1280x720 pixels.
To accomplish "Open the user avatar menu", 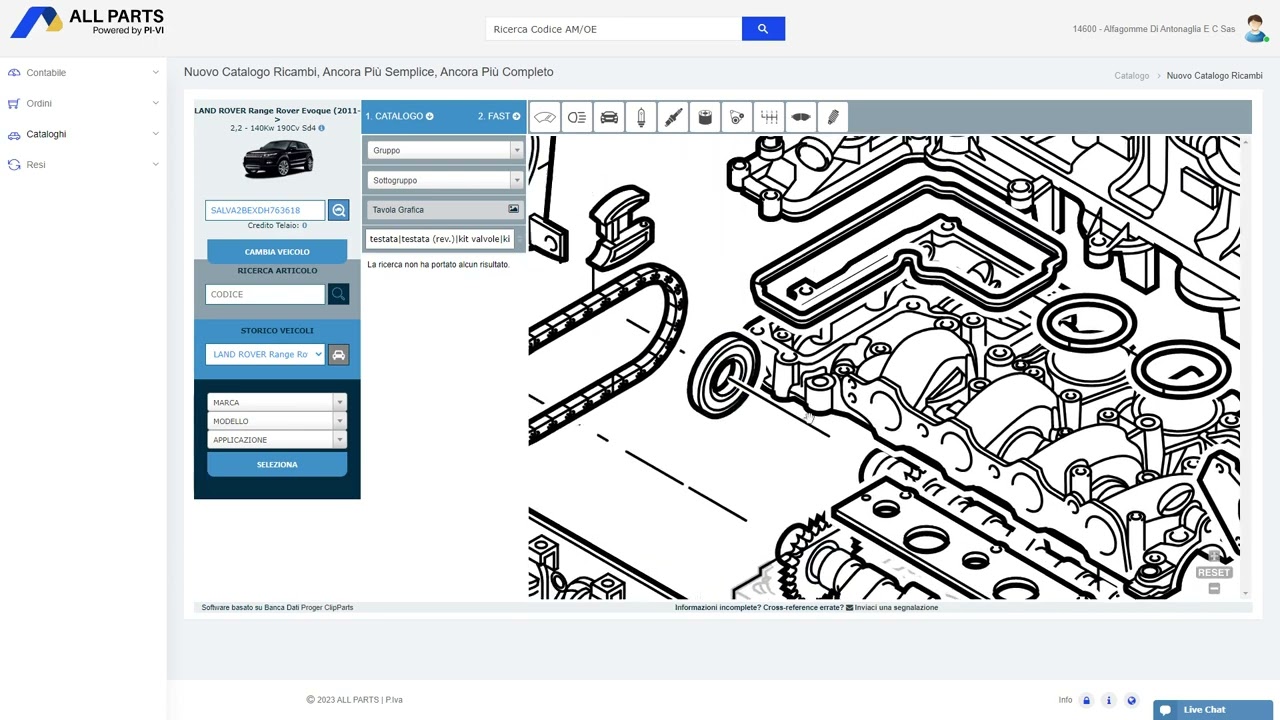I will (1256, 29).
